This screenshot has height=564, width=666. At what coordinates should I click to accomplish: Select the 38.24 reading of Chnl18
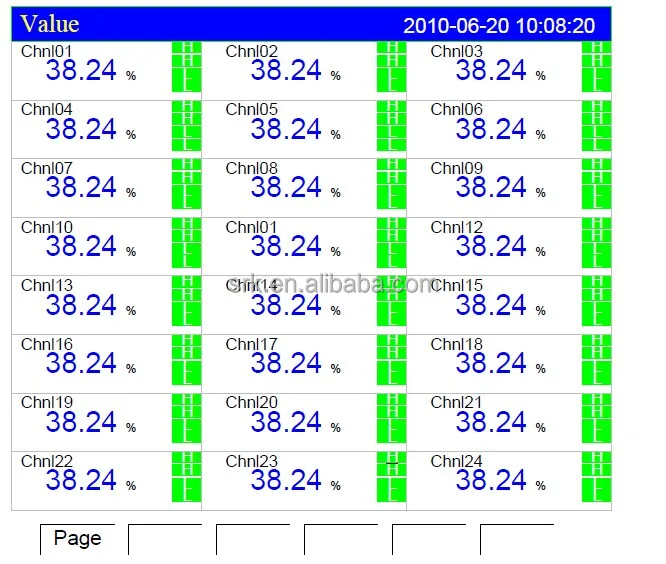491,363
